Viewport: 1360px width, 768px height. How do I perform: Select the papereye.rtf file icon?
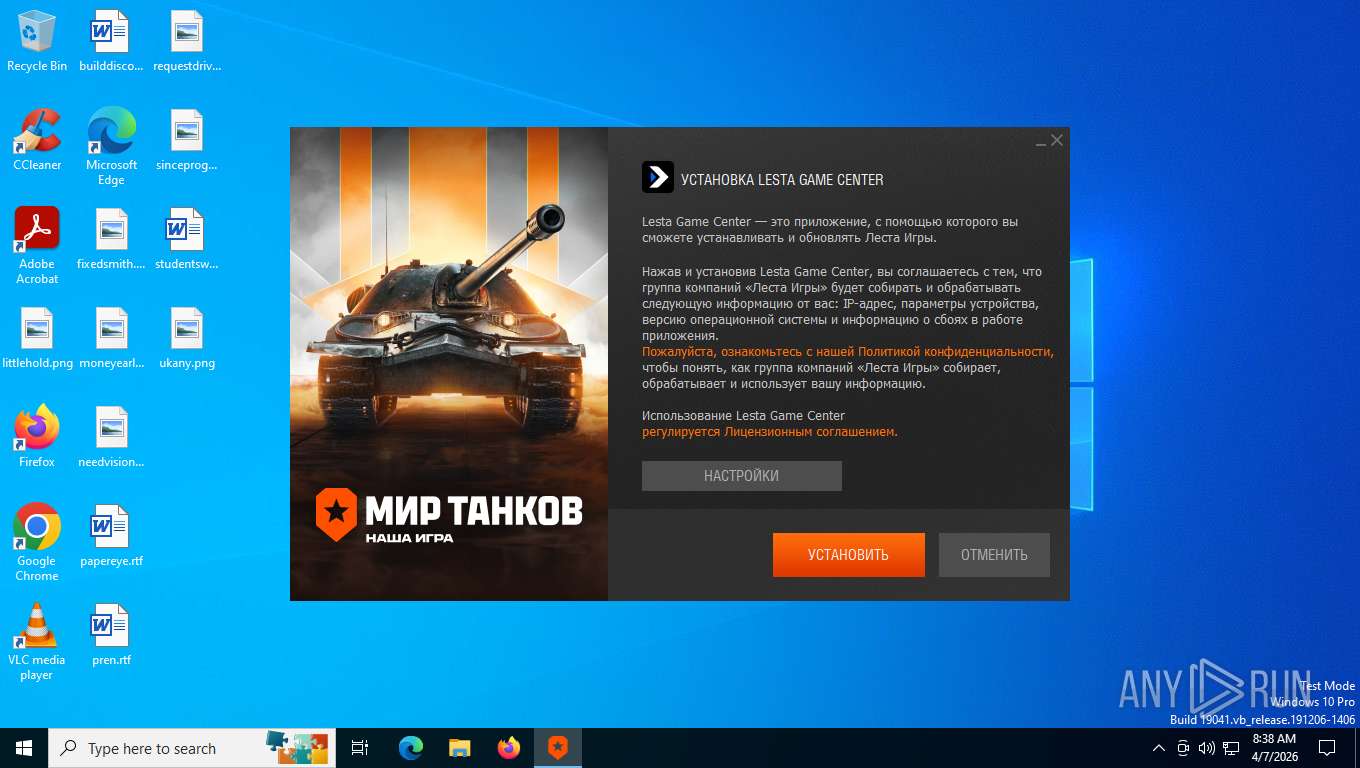click(111, 536)
